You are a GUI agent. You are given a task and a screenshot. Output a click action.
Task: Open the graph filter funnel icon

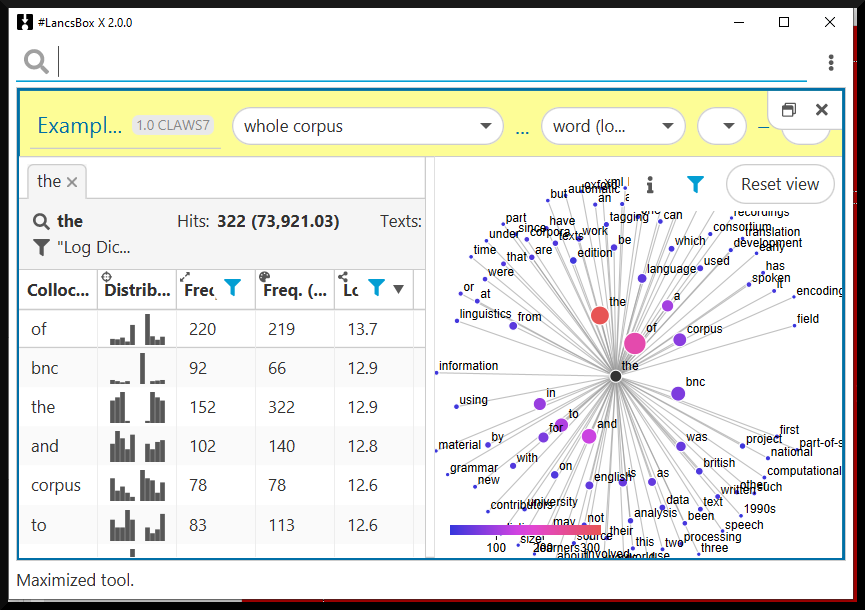coord(695,184)
